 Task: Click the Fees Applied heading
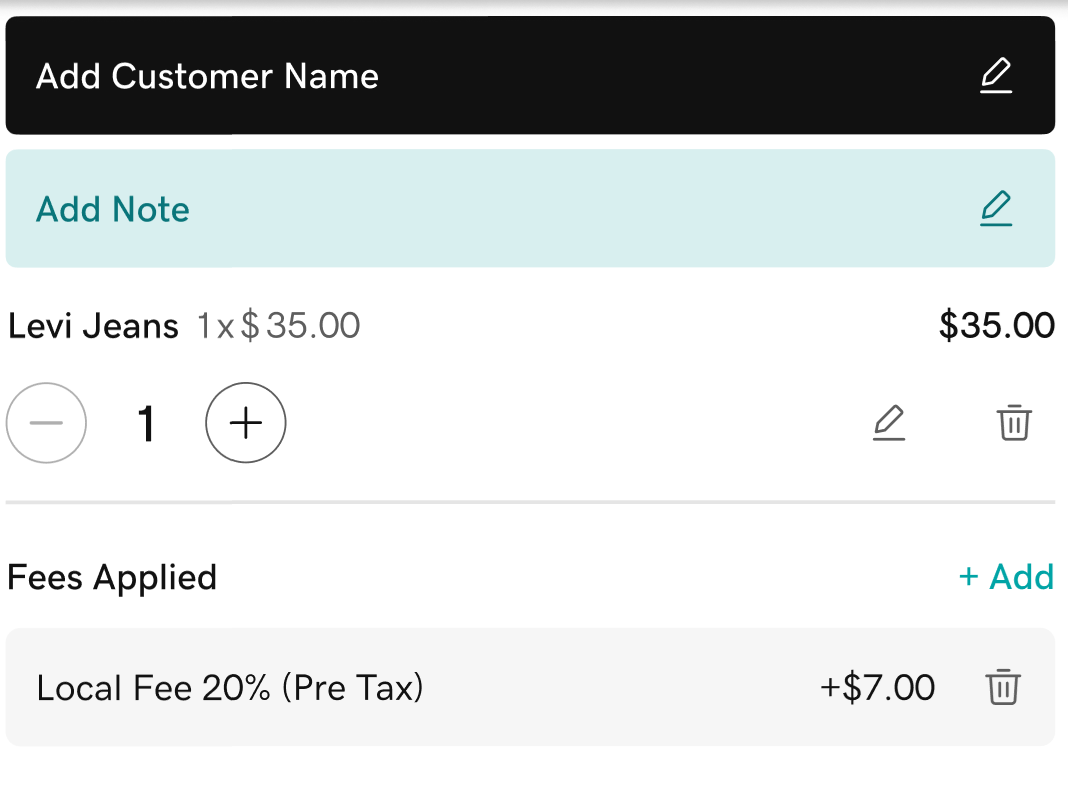pos(112,577)
